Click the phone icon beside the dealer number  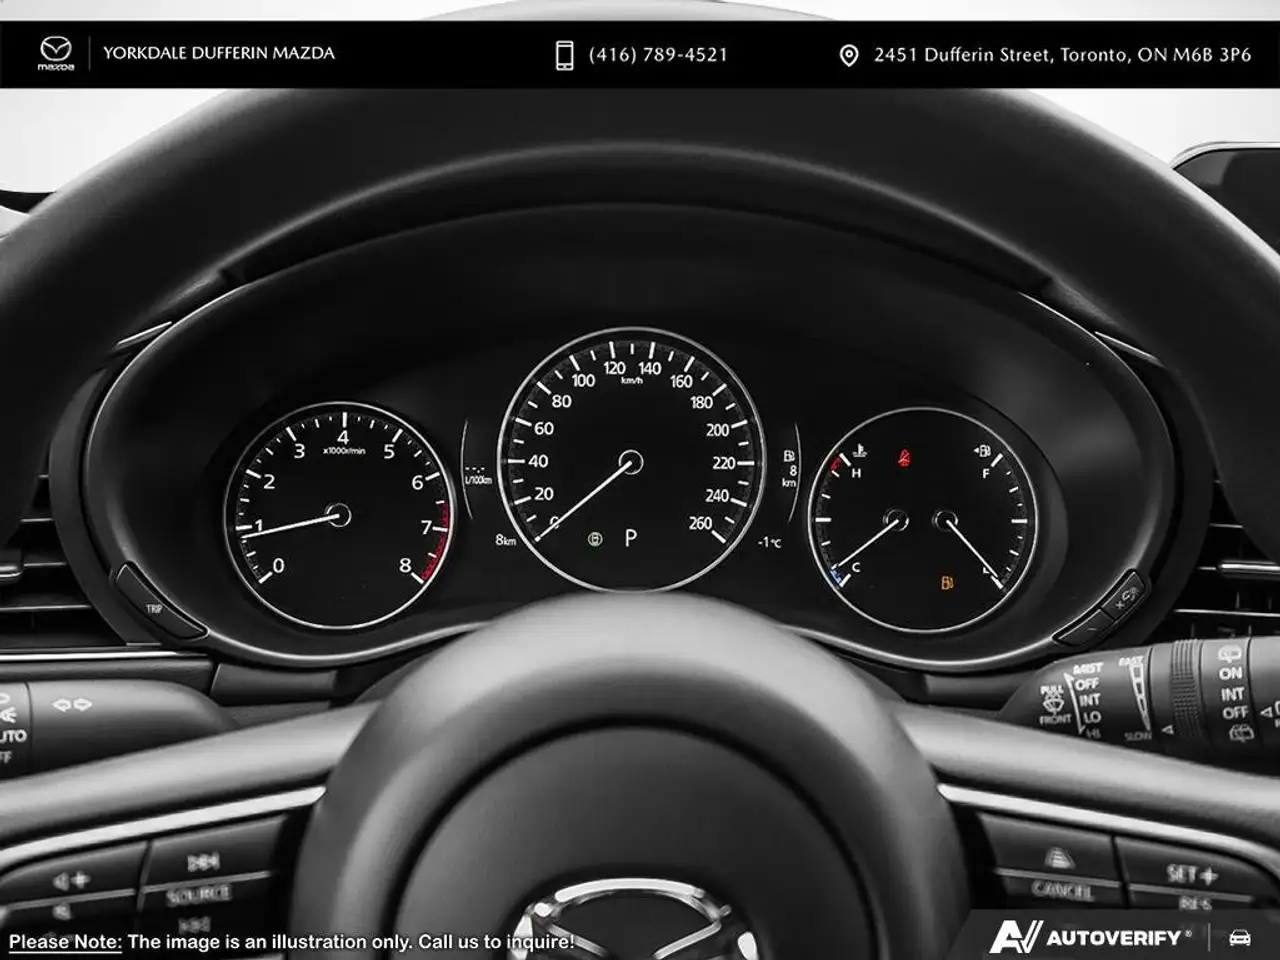coord(564,55)
